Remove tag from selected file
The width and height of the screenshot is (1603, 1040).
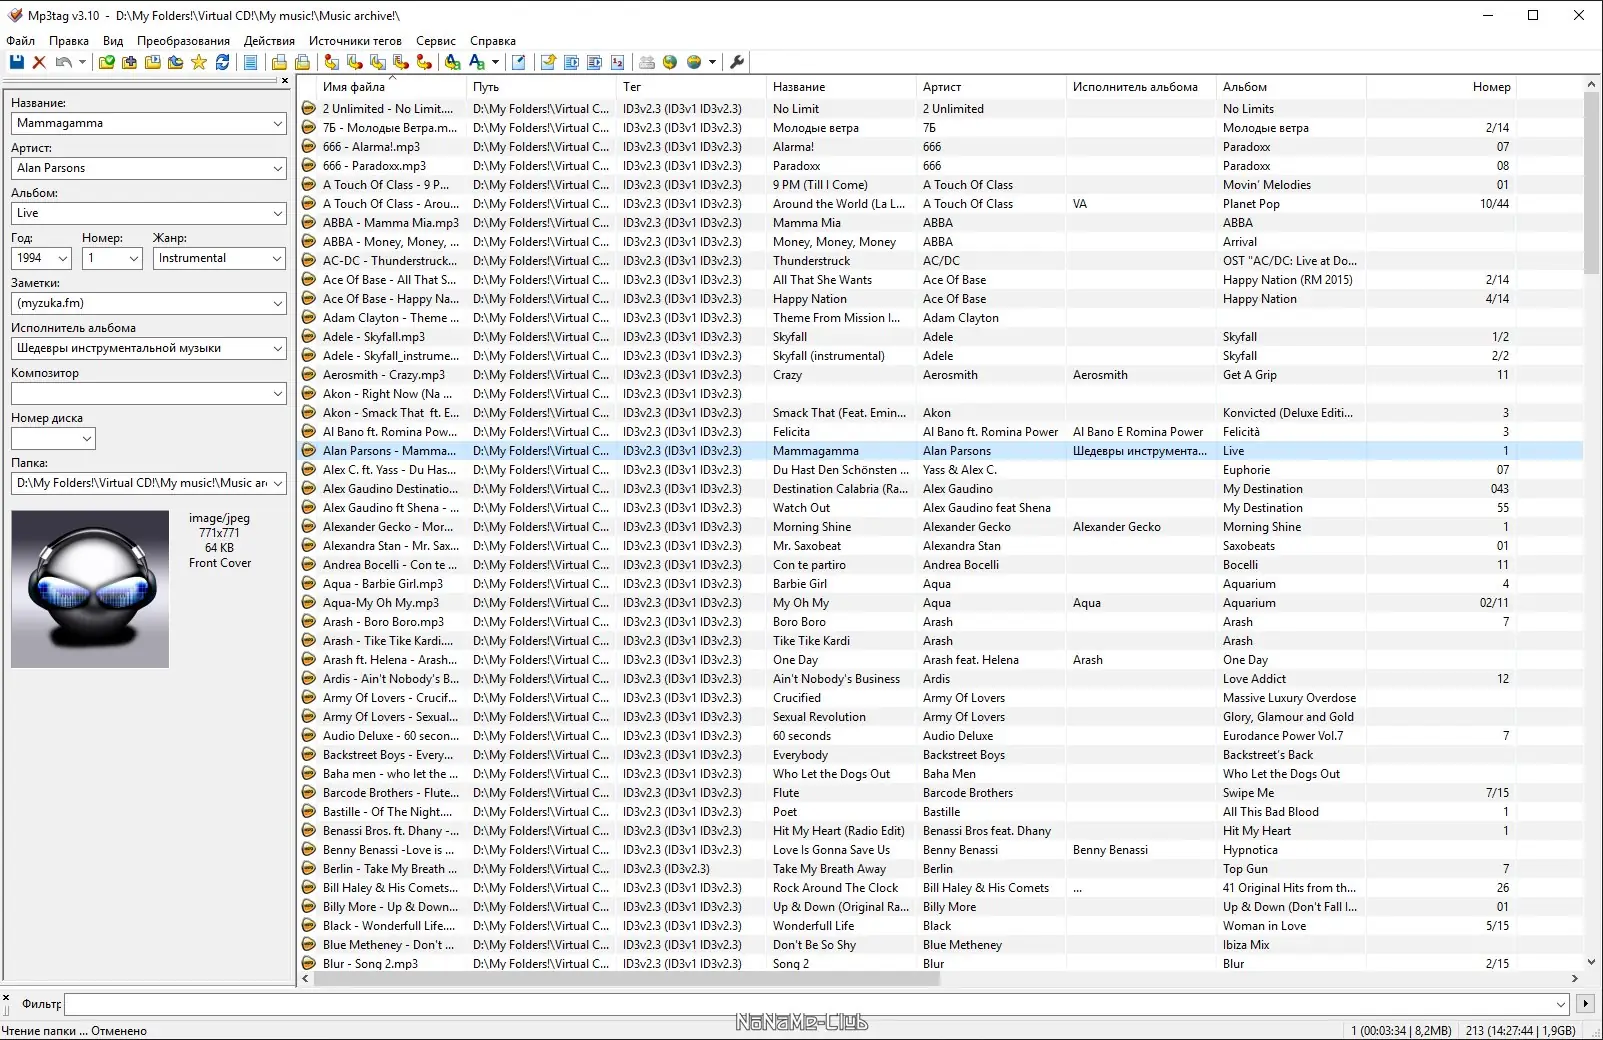[x=39, y=62]
